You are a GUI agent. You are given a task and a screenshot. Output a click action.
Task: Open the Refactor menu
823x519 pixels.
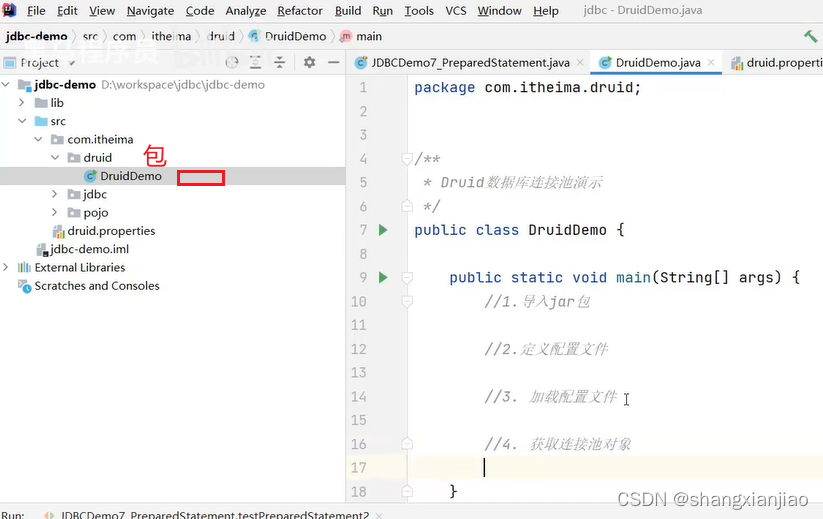point(300,10)
